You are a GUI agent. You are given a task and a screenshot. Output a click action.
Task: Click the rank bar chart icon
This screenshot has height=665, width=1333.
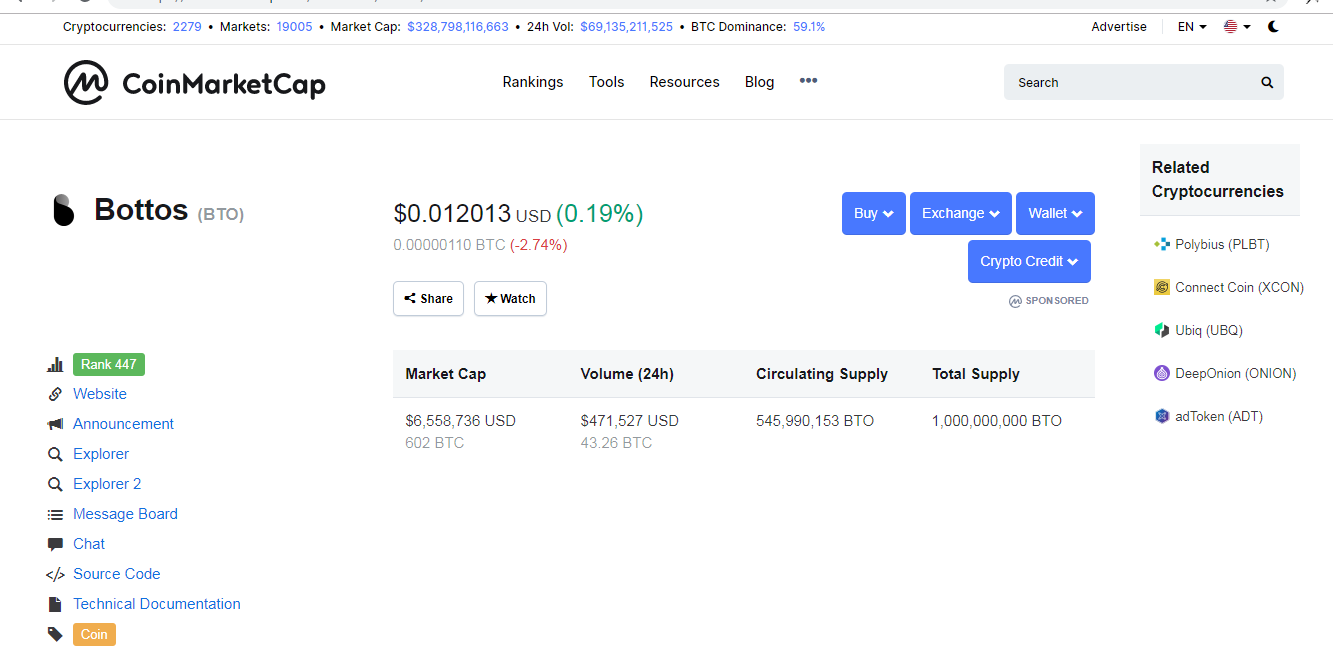pyautogui.click(x=55, y=365)
